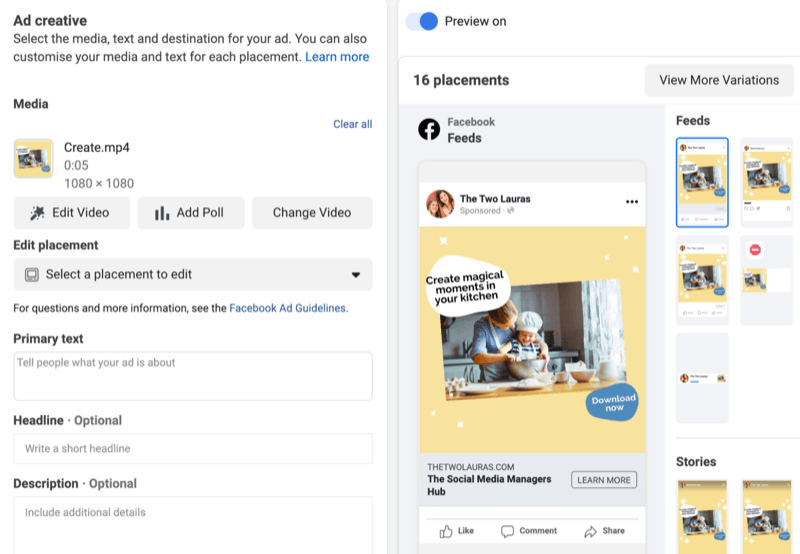Click Clear all media link
This screenshot has width=800, height=554.
(353, 124)
